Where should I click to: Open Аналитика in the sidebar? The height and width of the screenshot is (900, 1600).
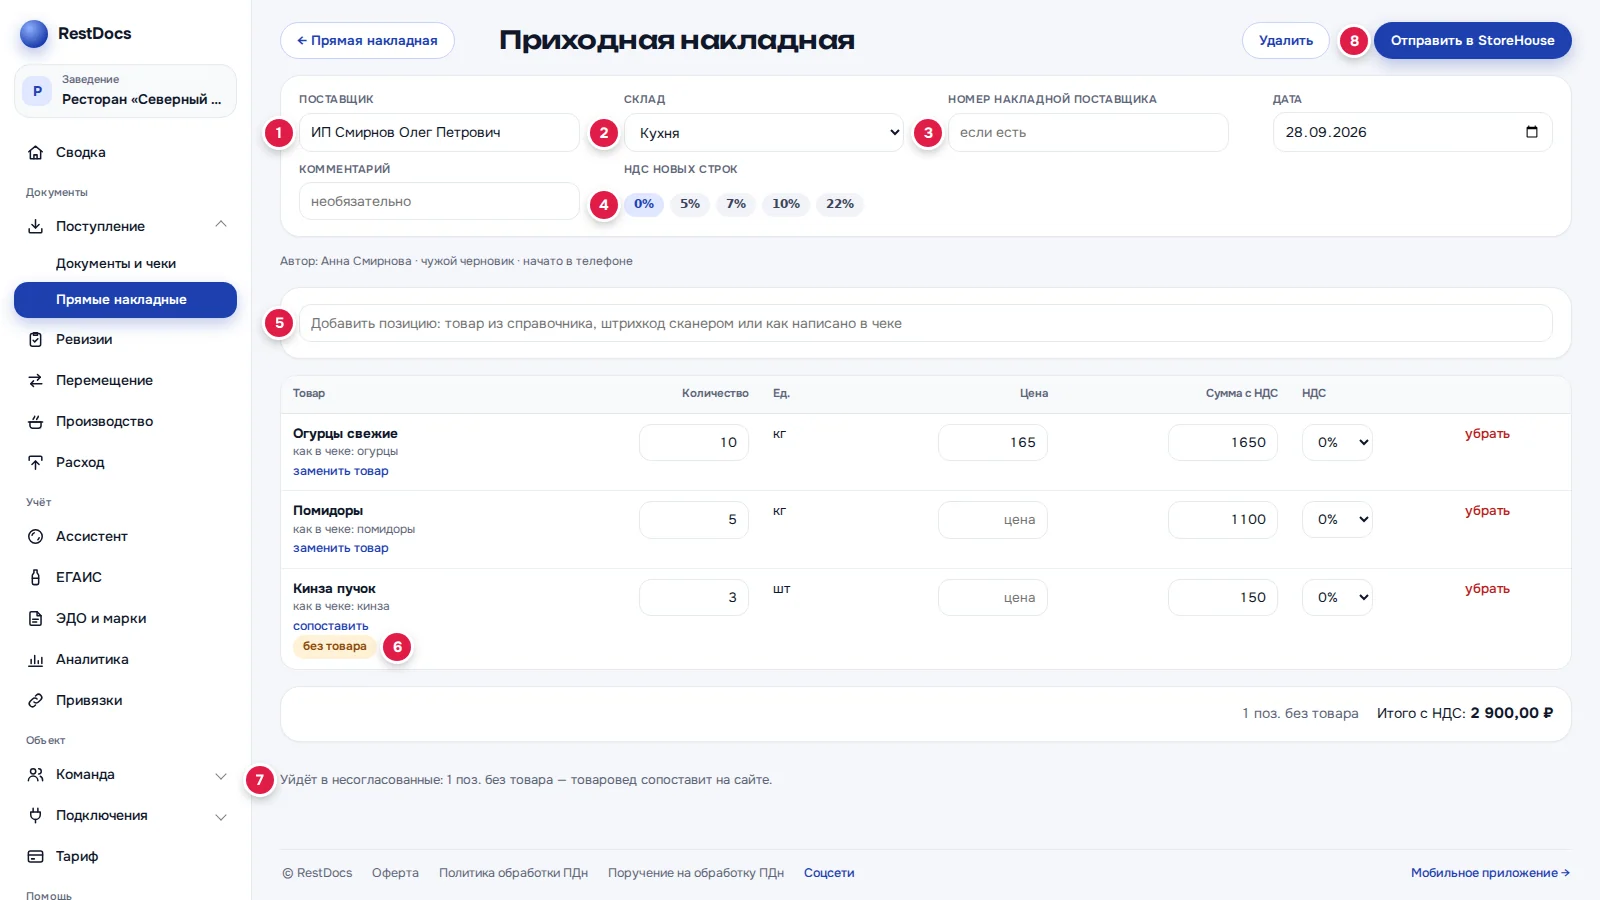coord(125,660)
